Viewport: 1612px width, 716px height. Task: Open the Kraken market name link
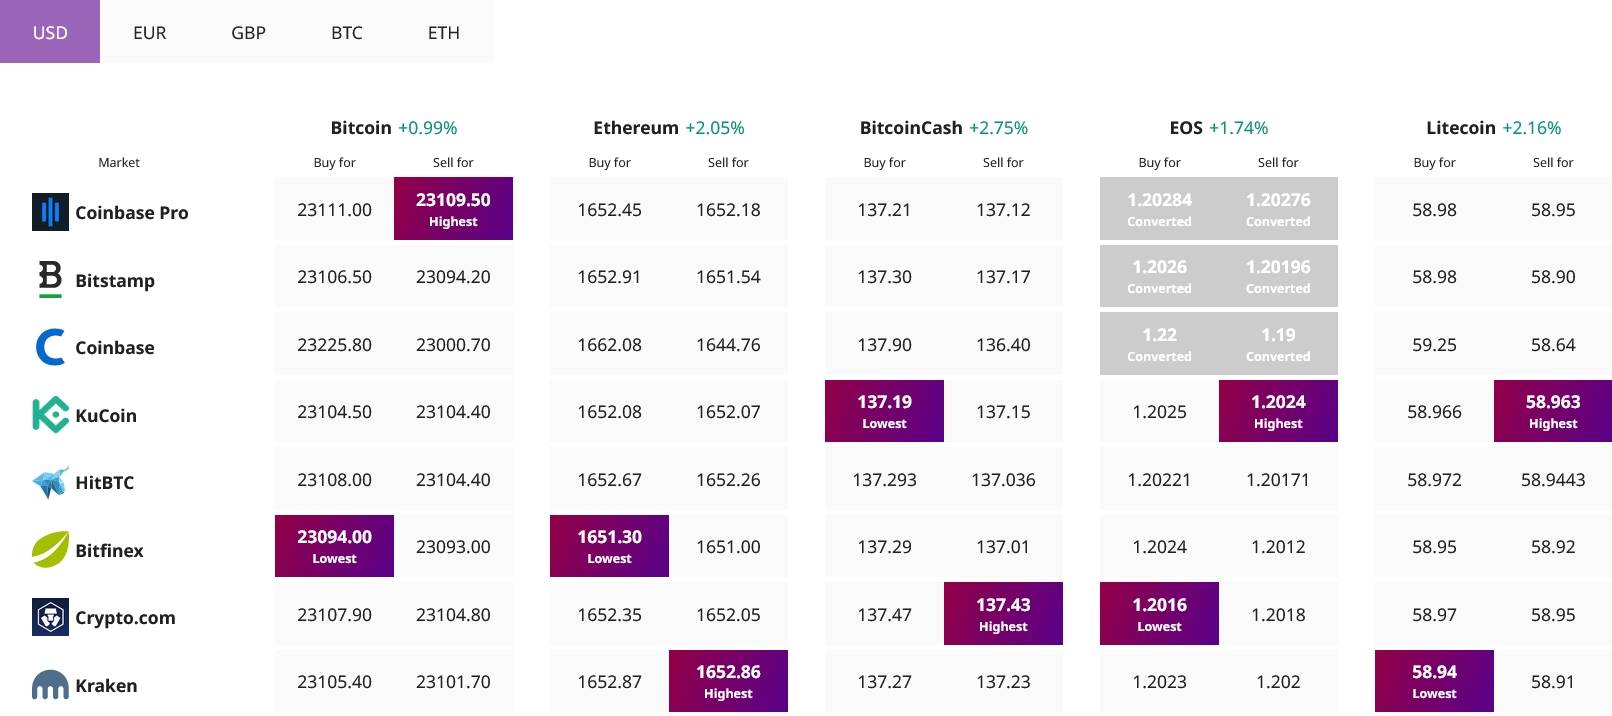pos(106,685)
